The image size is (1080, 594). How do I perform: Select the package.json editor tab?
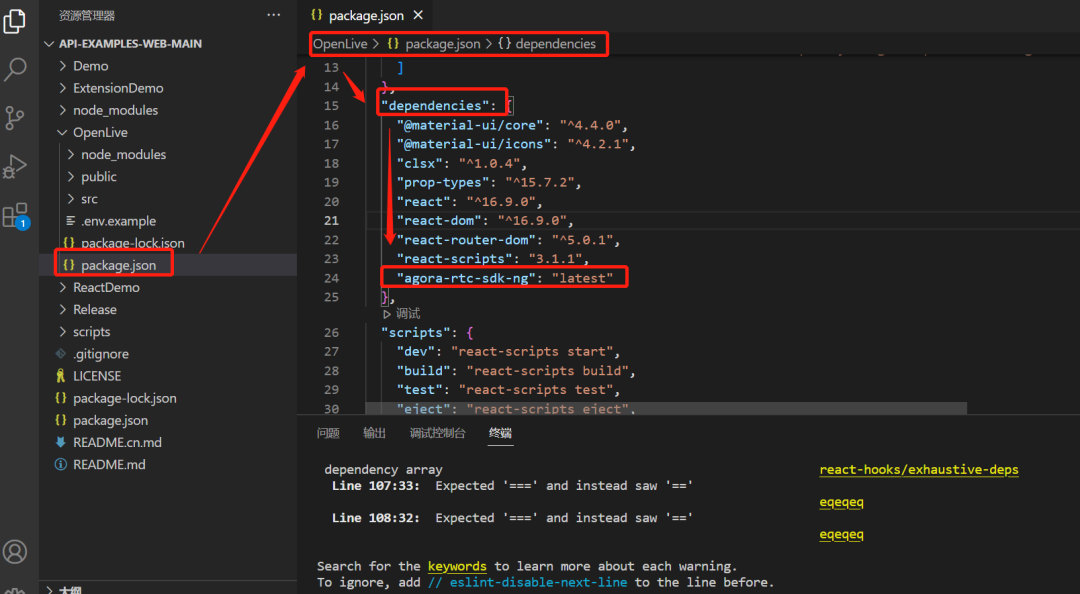pyautogui.click(x=366, y=15)
